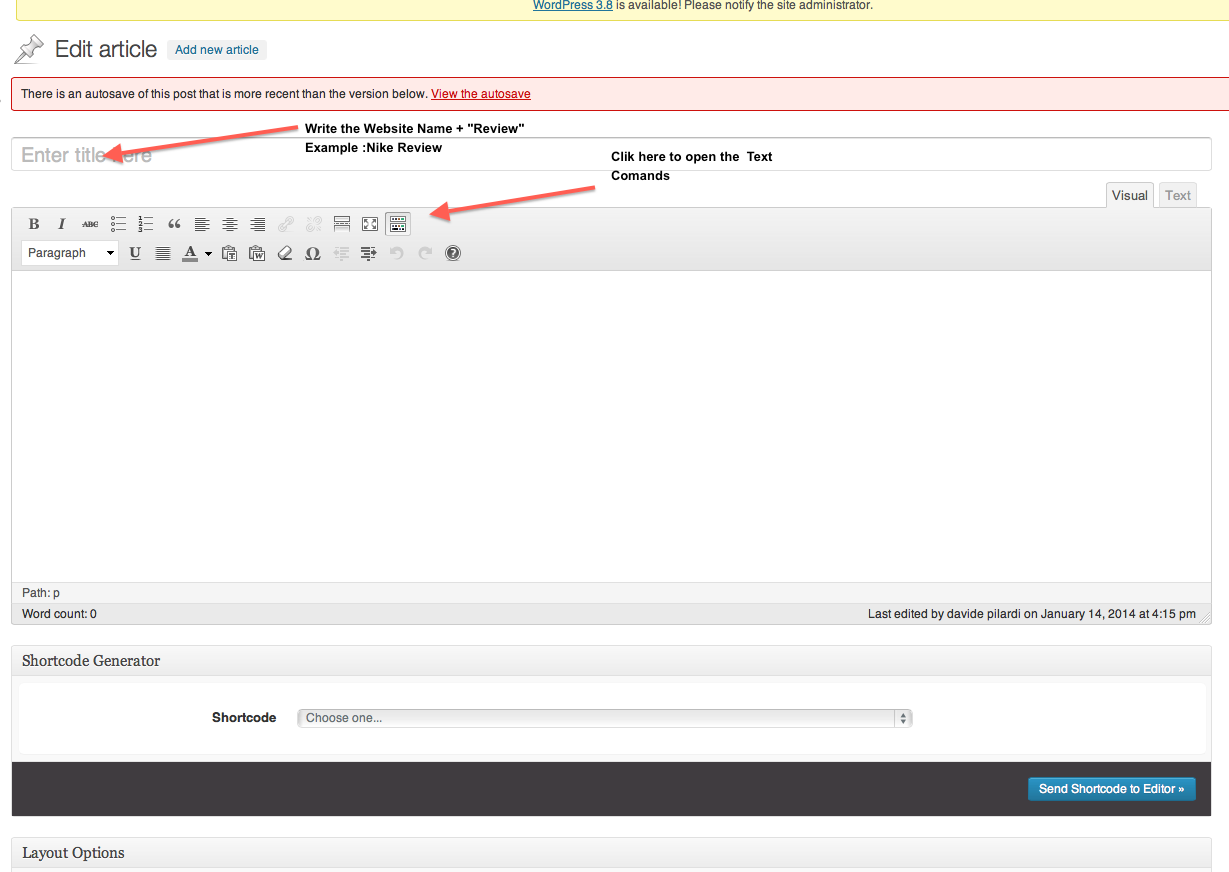Center align the text
Screen dimensions: 1229x872
[x=230, y=224]
